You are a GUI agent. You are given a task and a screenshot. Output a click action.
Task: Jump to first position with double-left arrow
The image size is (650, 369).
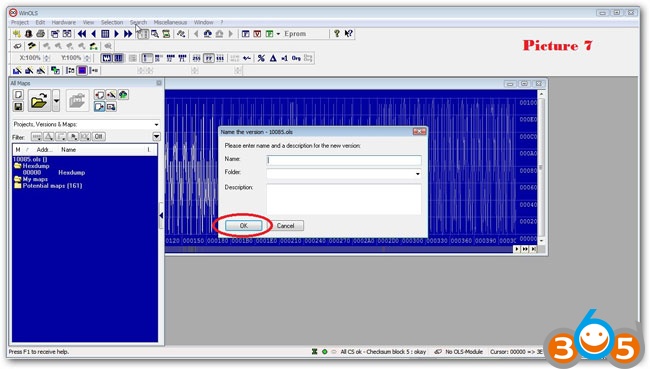[82, 34]
